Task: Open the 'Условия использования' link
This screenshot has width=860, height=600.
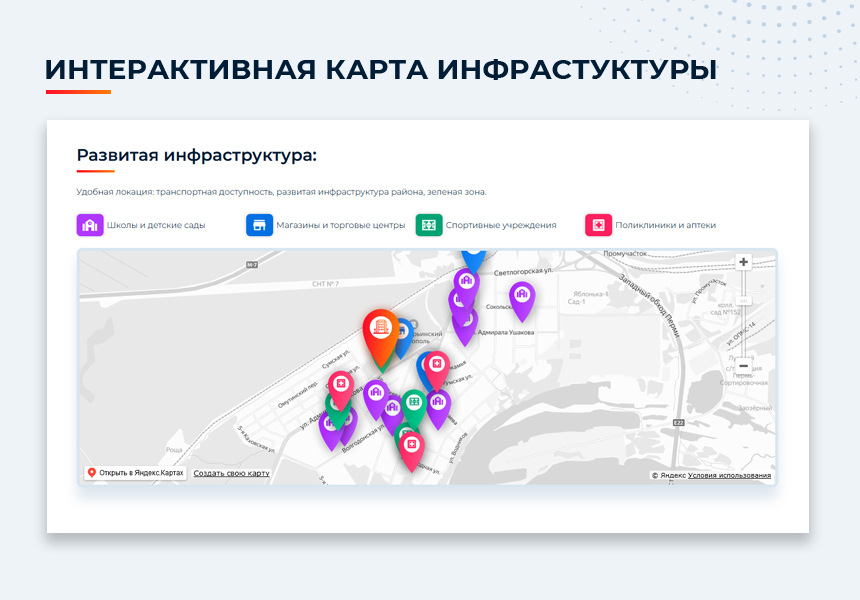Action: coord(730,474)
